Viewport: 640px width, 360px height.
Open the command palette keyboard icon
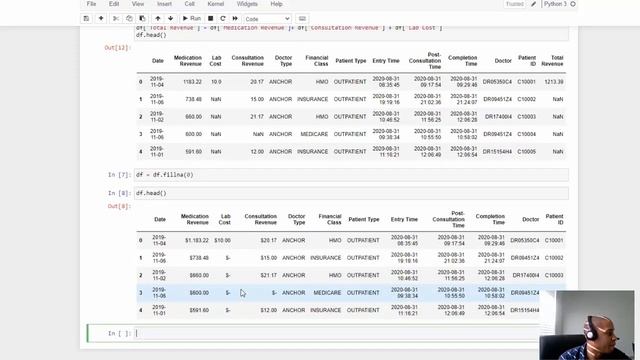(302, 19)
